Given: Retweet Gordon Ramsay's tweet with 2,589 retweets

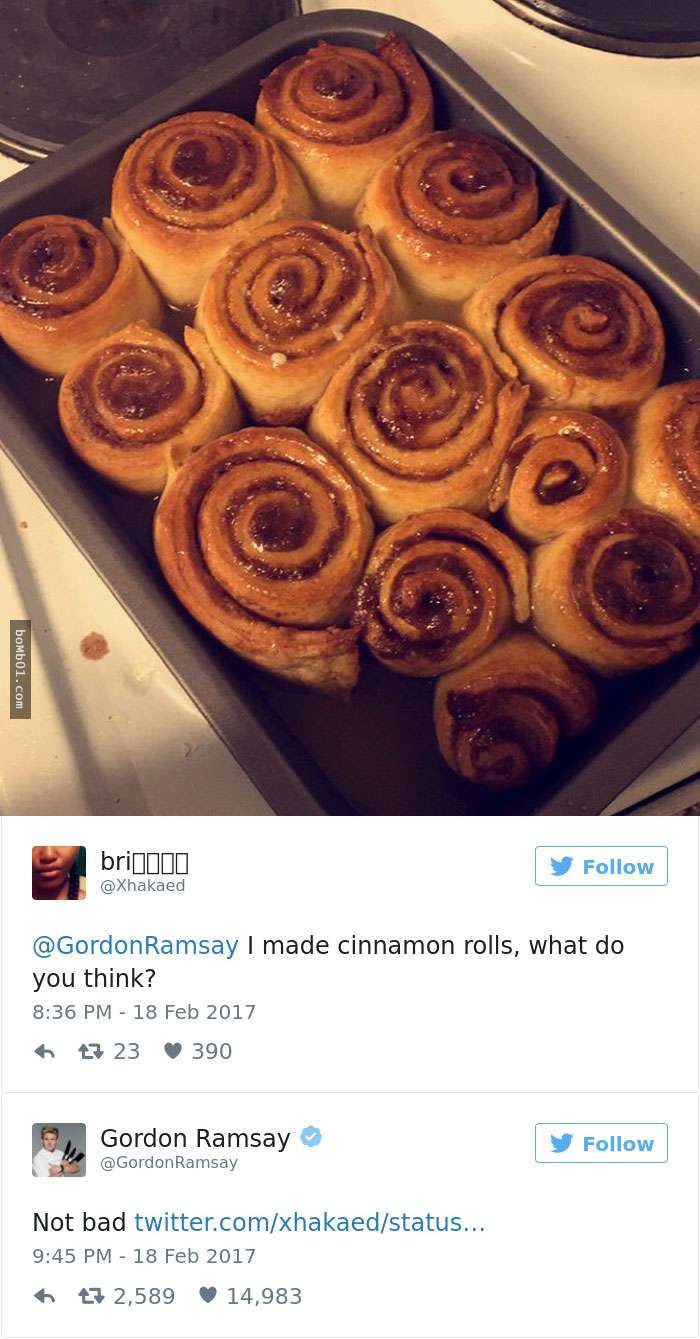Looking at the screenshot, I should [x=92, y=1296].
